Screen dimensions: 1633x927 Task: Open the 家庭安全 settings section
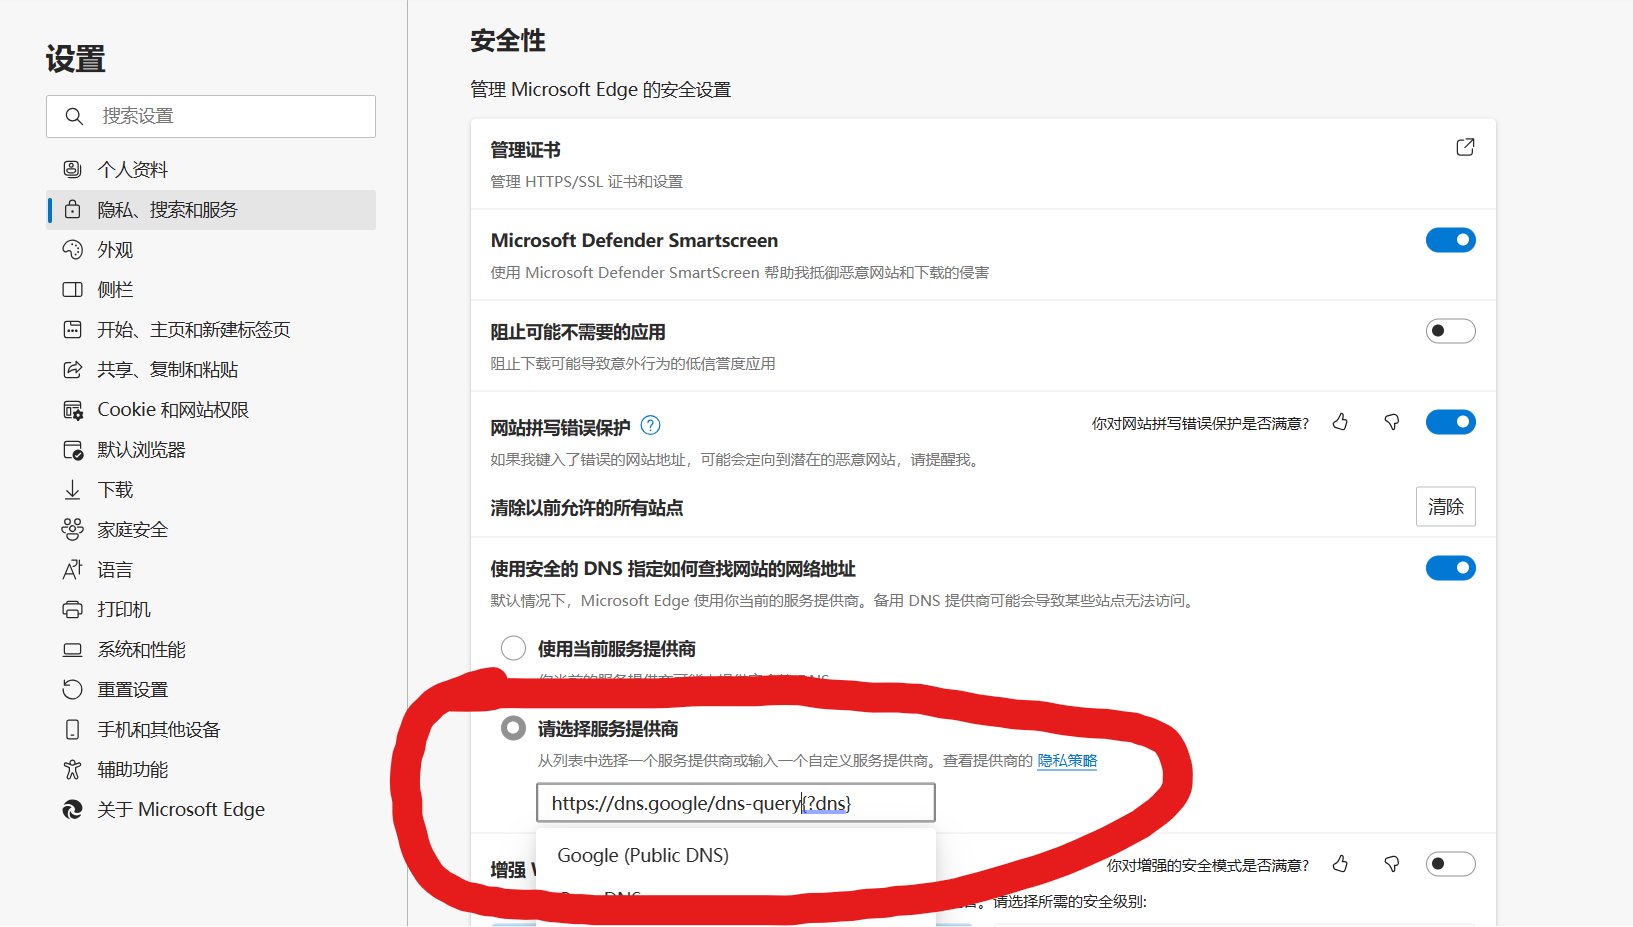tap(211, 529)
